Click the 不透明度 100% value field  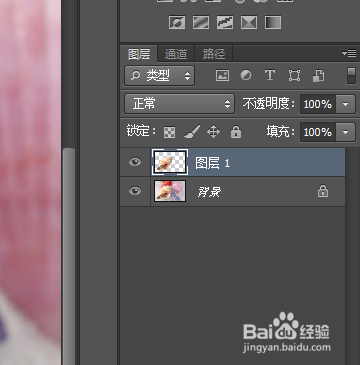tap(318, 104)
